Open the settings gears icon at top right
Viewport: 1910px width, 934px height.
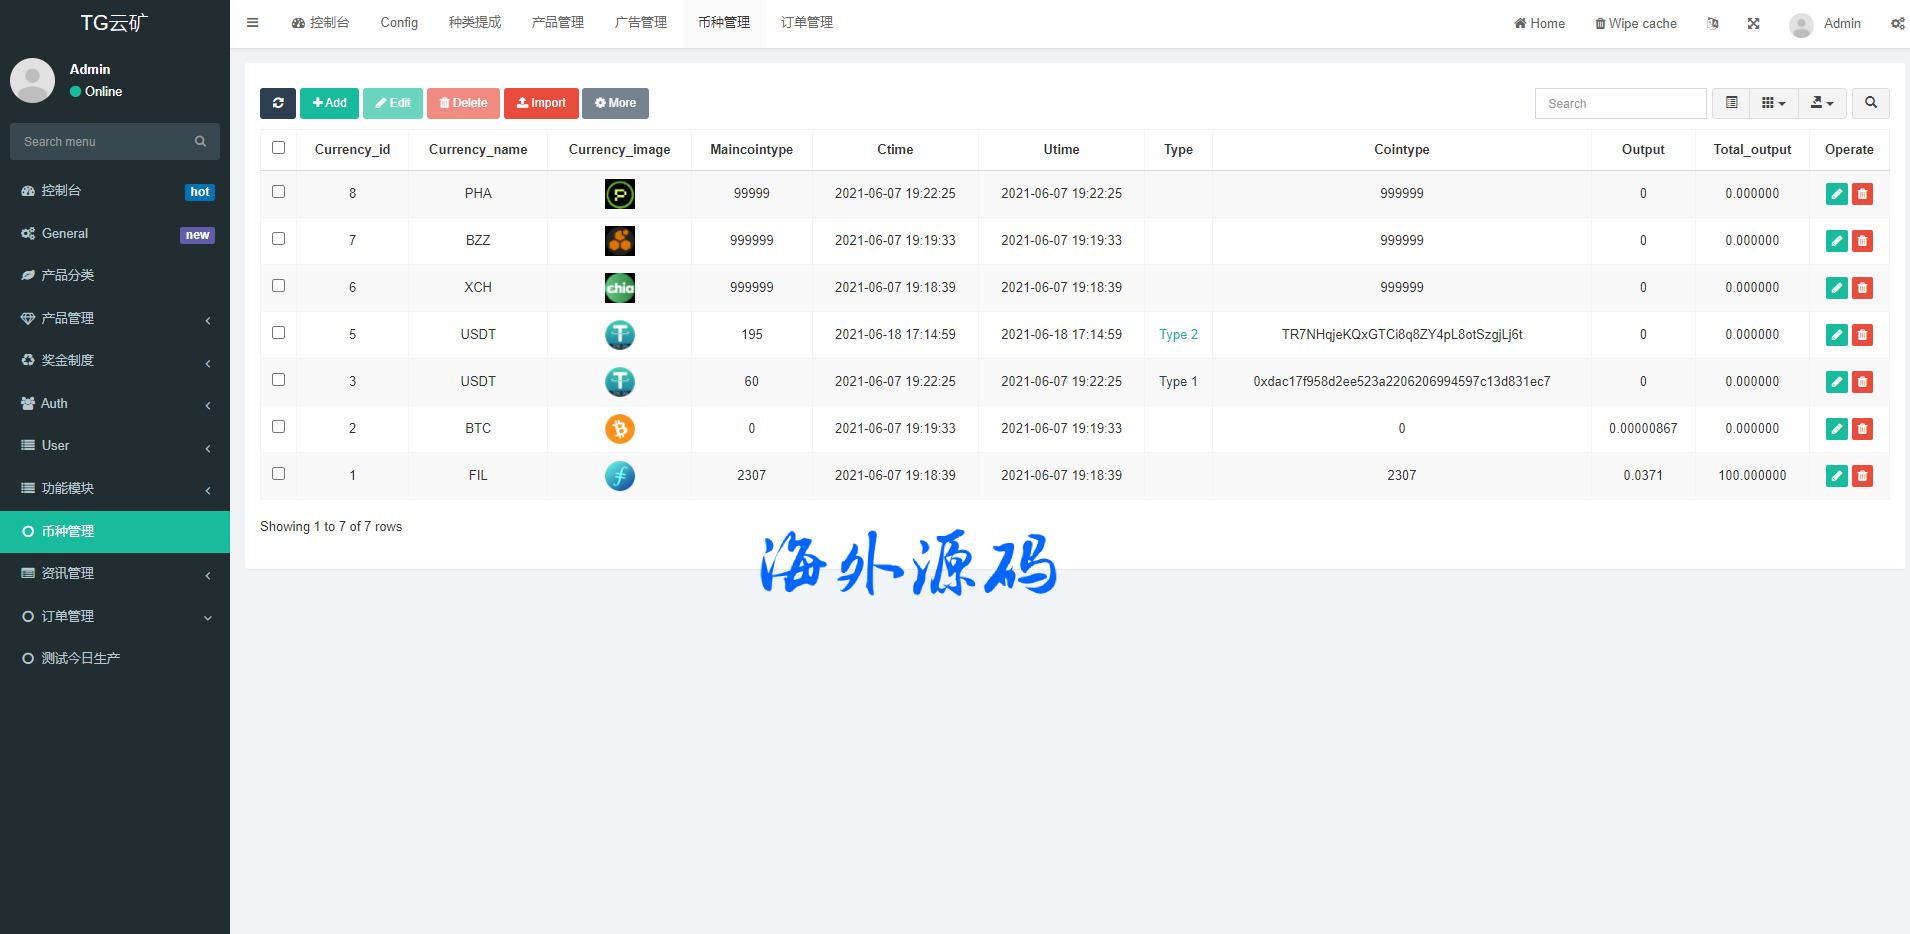coord(1897,24)
